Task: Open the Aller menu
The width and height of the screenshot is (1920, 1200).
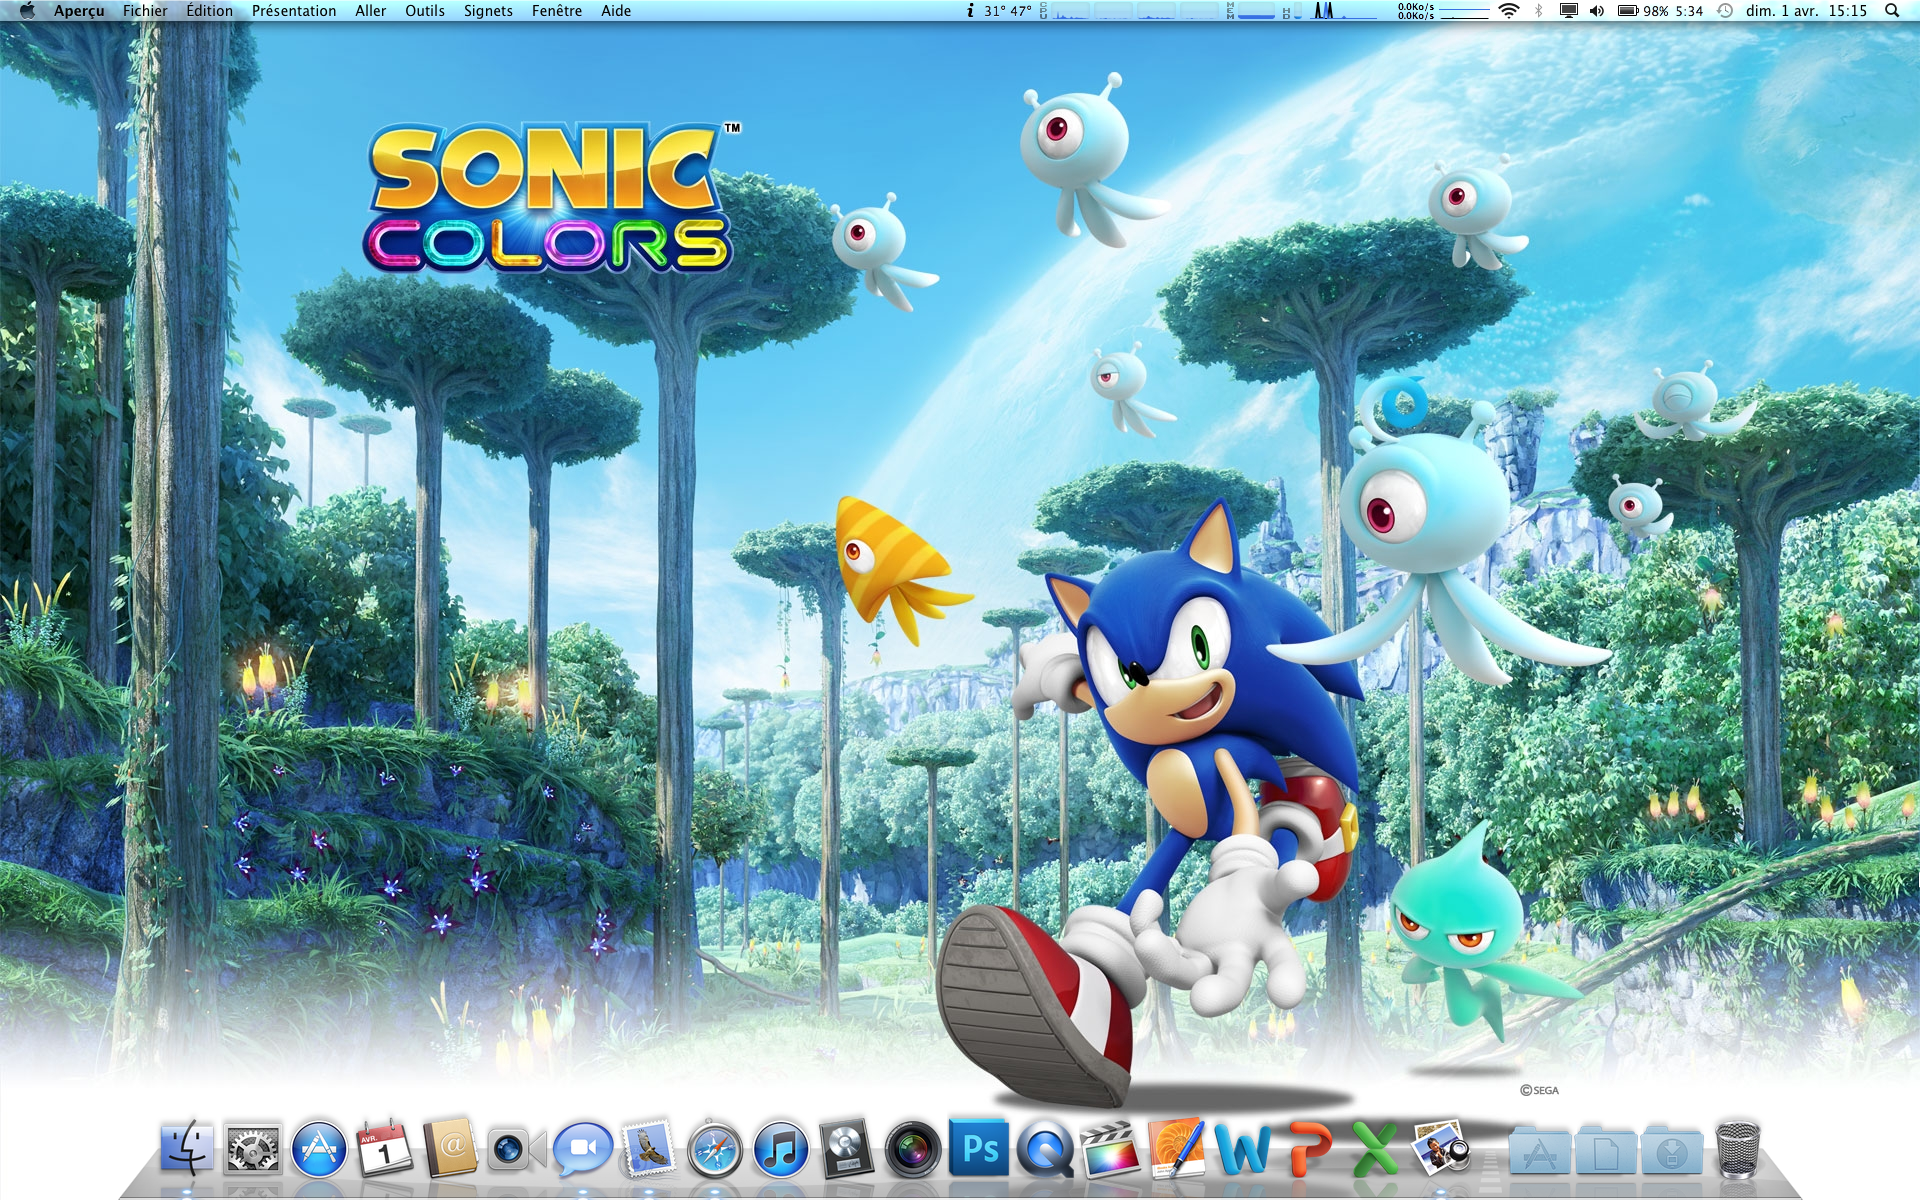Action: [370, 11]
